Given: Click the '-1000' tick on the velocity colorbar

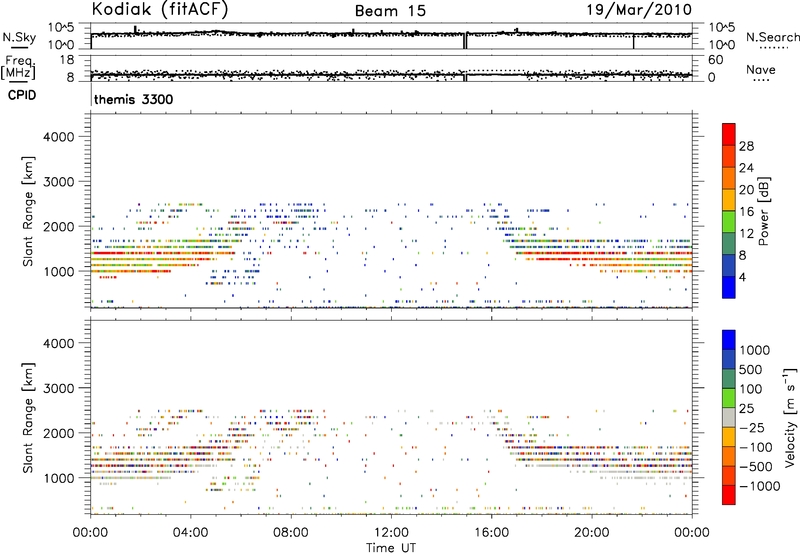Looking at the screenshot, I should click(x=760, y=486).
